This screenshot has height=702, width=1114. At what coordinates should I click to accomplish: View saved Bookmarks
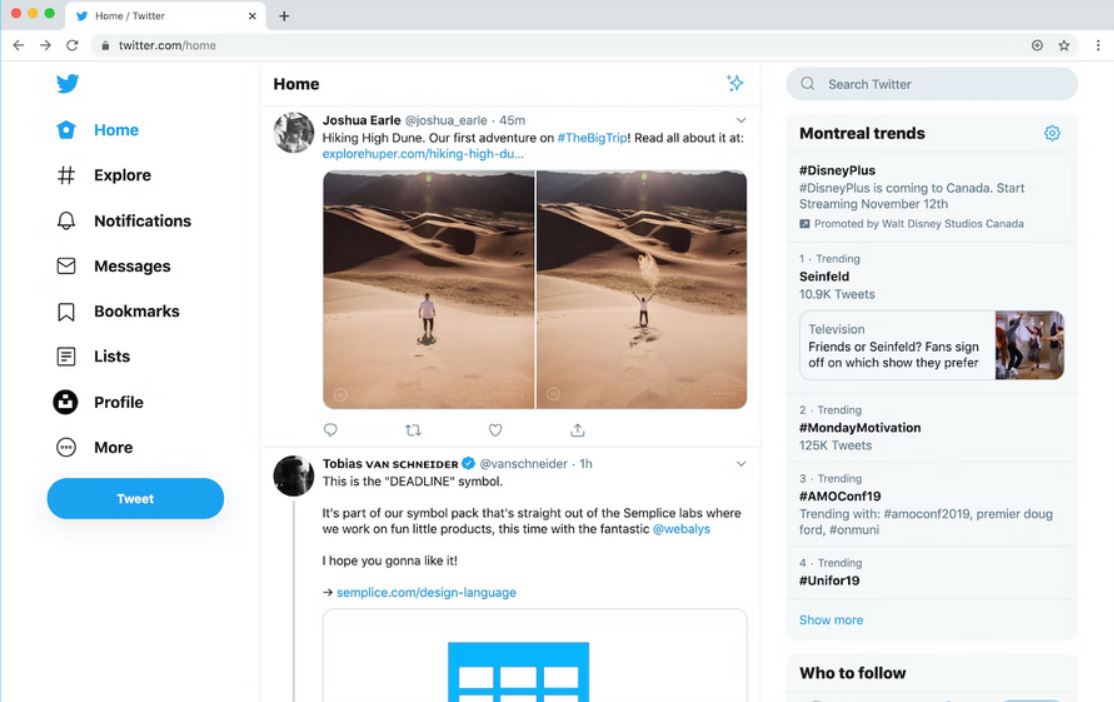pos(135,311)
